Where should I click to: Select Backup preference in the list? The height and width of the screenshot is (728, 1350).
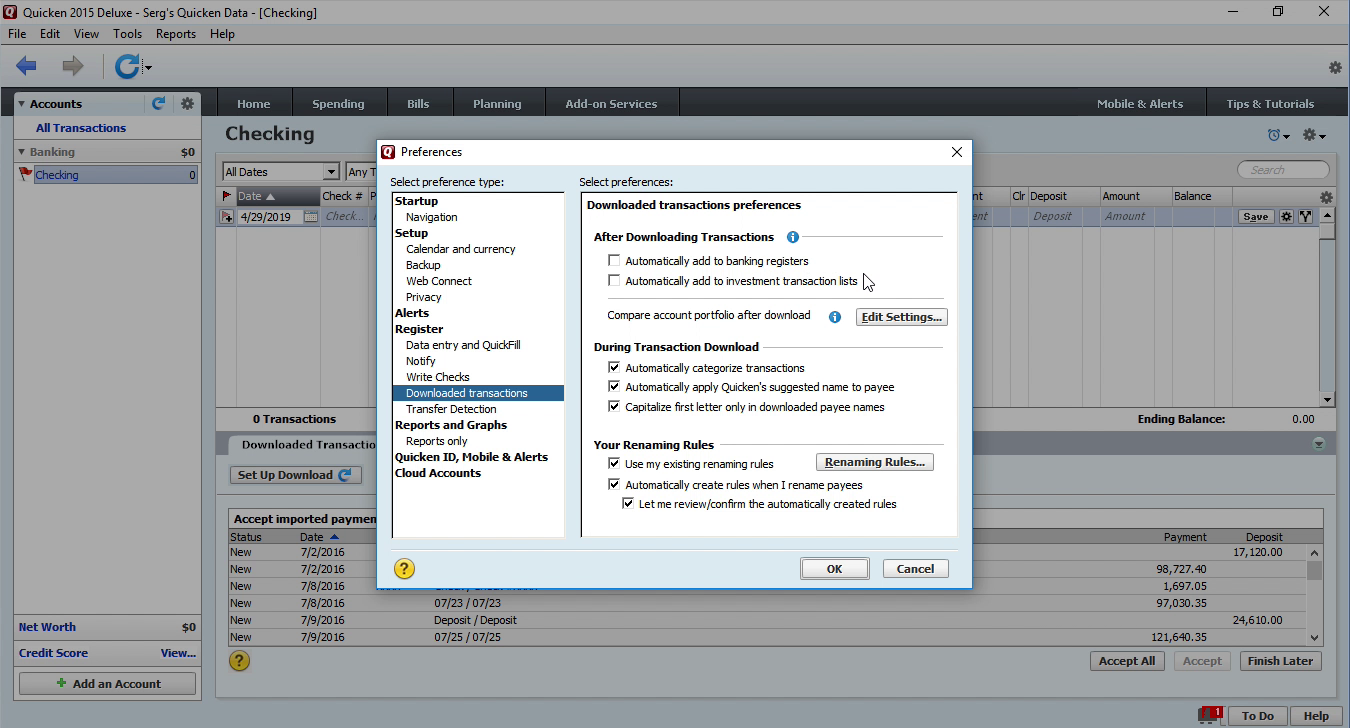pos(423,265)
